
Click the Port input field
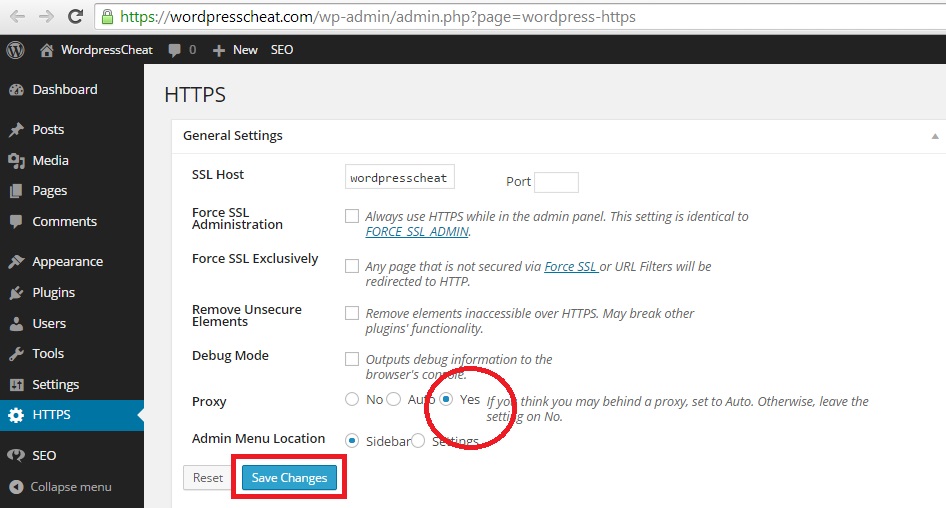[556, 182]
